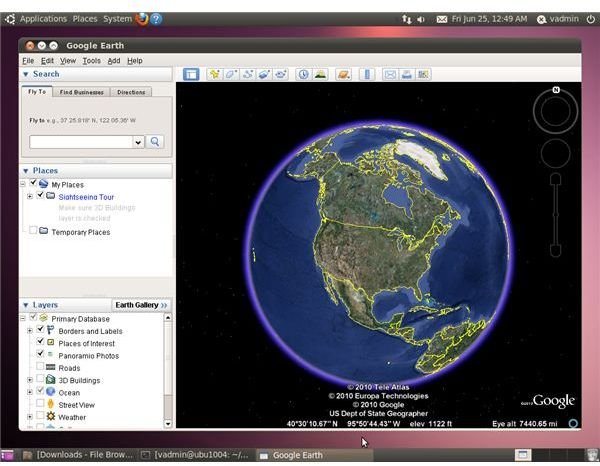Image resolution: width=600 pixels, height=466 pixels.
Task: Open the Sightseeing Tour link
Action: 86,197
